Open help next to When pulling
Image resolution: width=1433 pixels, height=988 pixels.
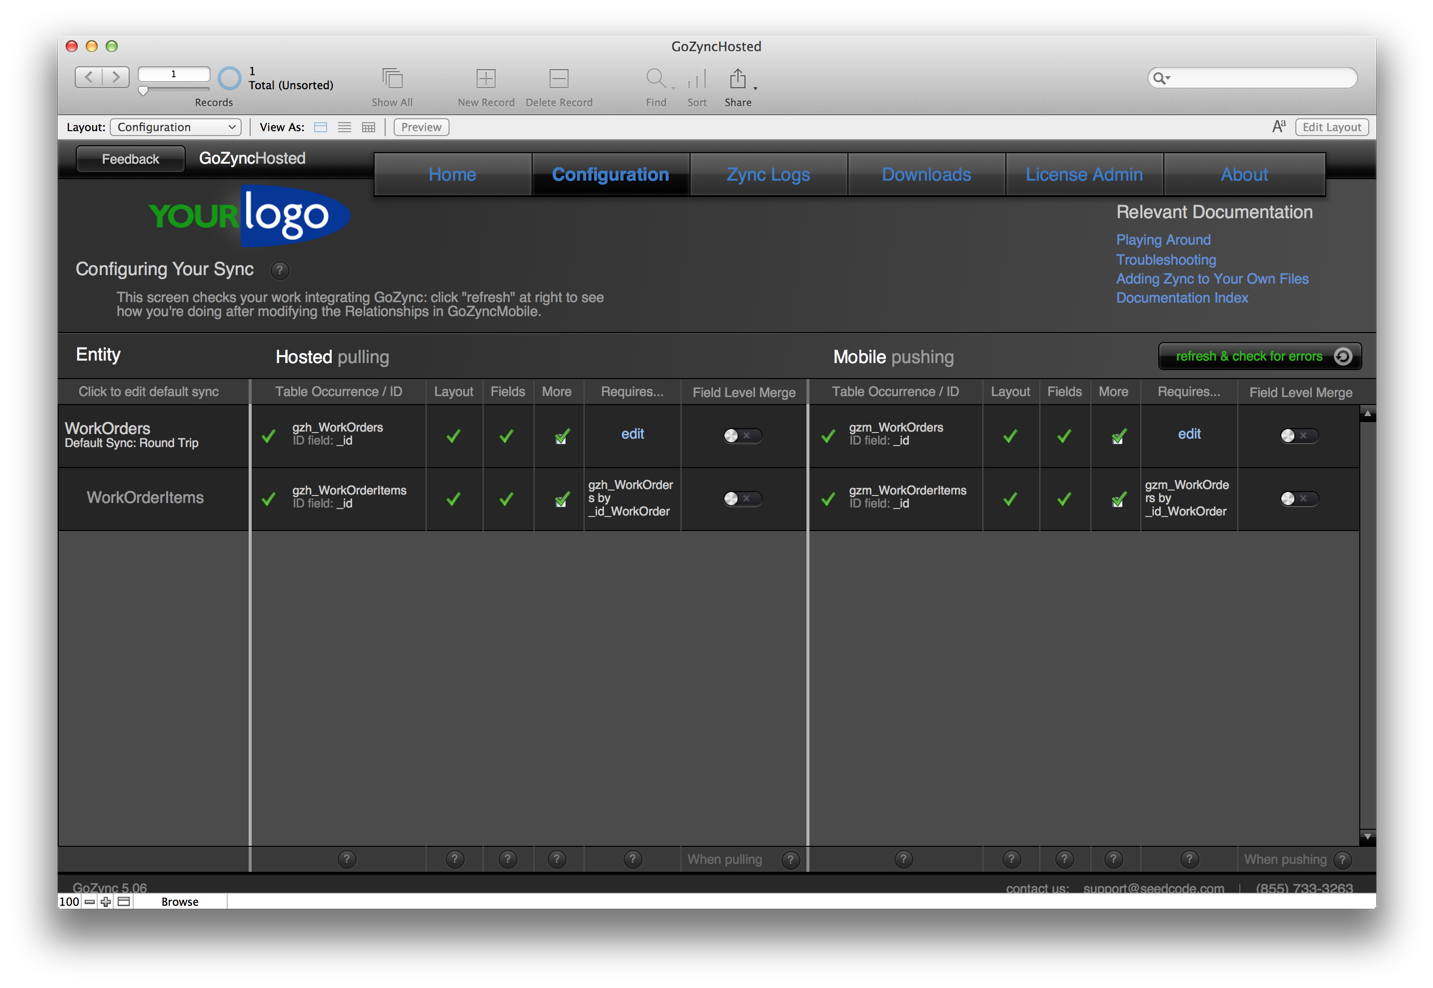(x=790, y=859)
